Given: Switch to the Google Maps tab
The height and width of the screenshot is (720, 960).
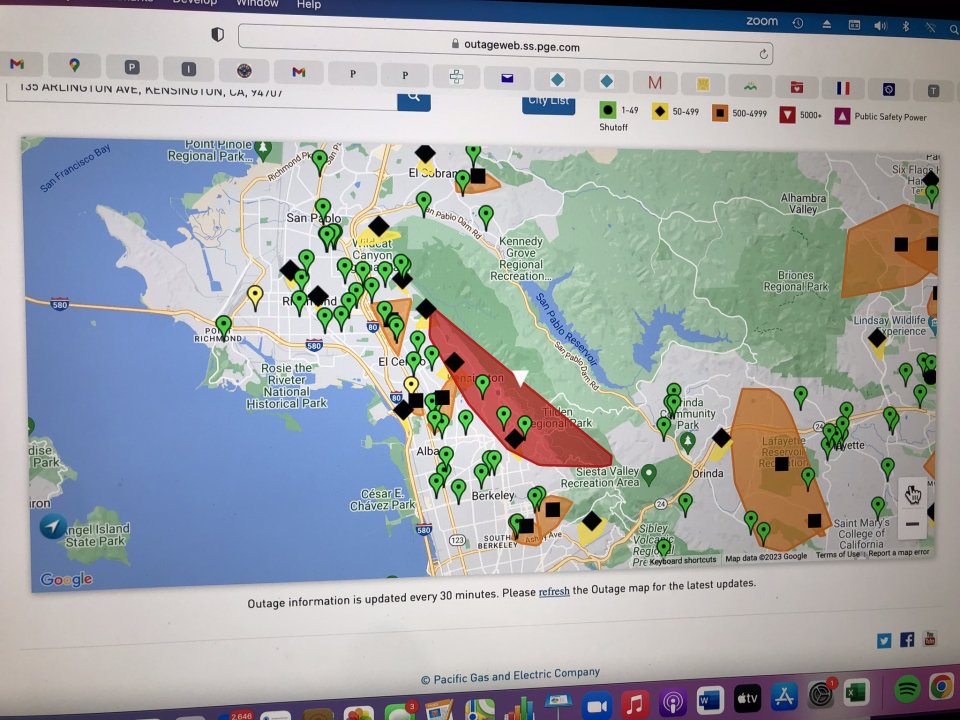Looking at the screenshot, I should click(x=74, y=65).
